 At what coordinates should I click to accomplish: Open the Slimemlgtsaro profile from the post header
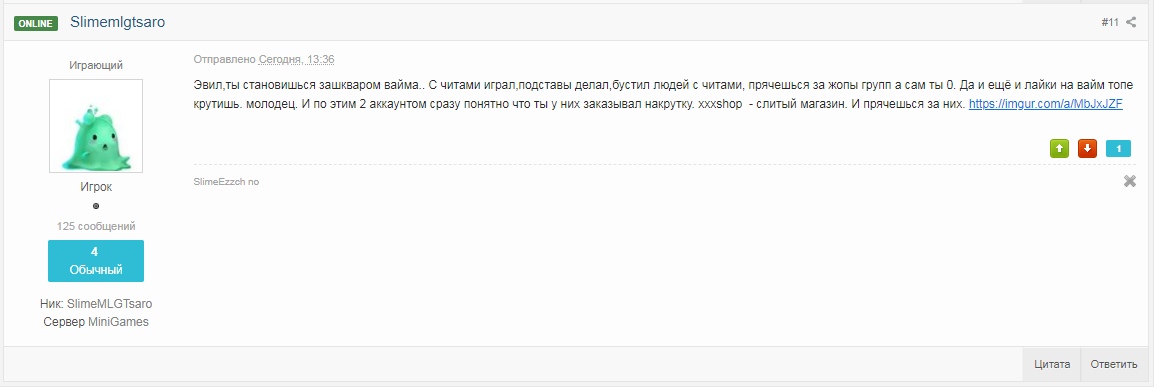tap(118, 22)
